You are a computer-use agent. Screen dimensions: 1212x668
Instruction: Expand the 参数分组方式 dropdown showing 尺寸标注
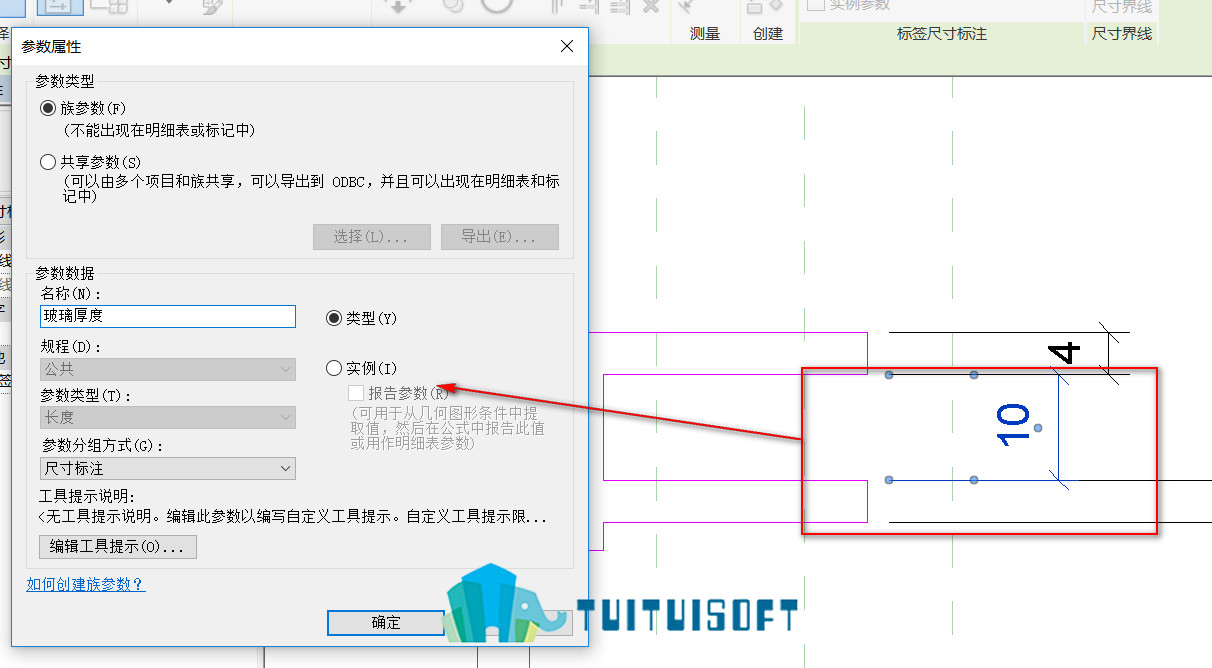168,468
